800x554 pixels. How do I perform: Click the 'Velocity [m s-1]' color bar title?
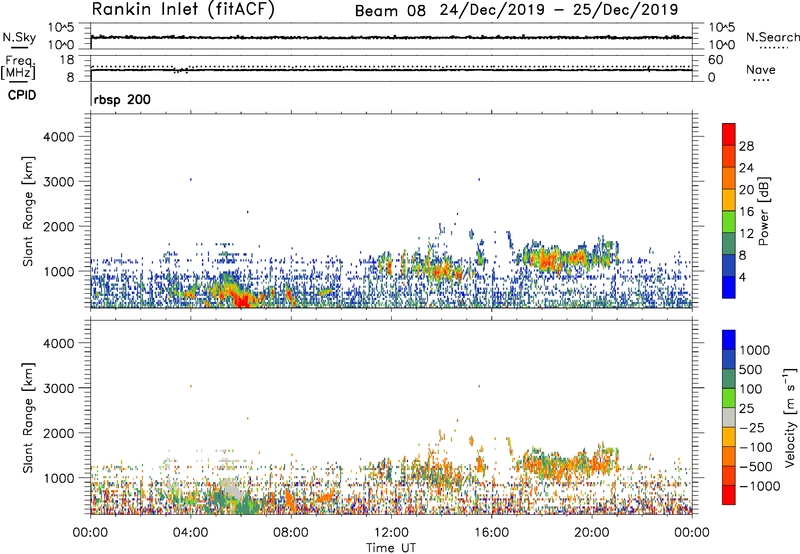coord(790,417)
